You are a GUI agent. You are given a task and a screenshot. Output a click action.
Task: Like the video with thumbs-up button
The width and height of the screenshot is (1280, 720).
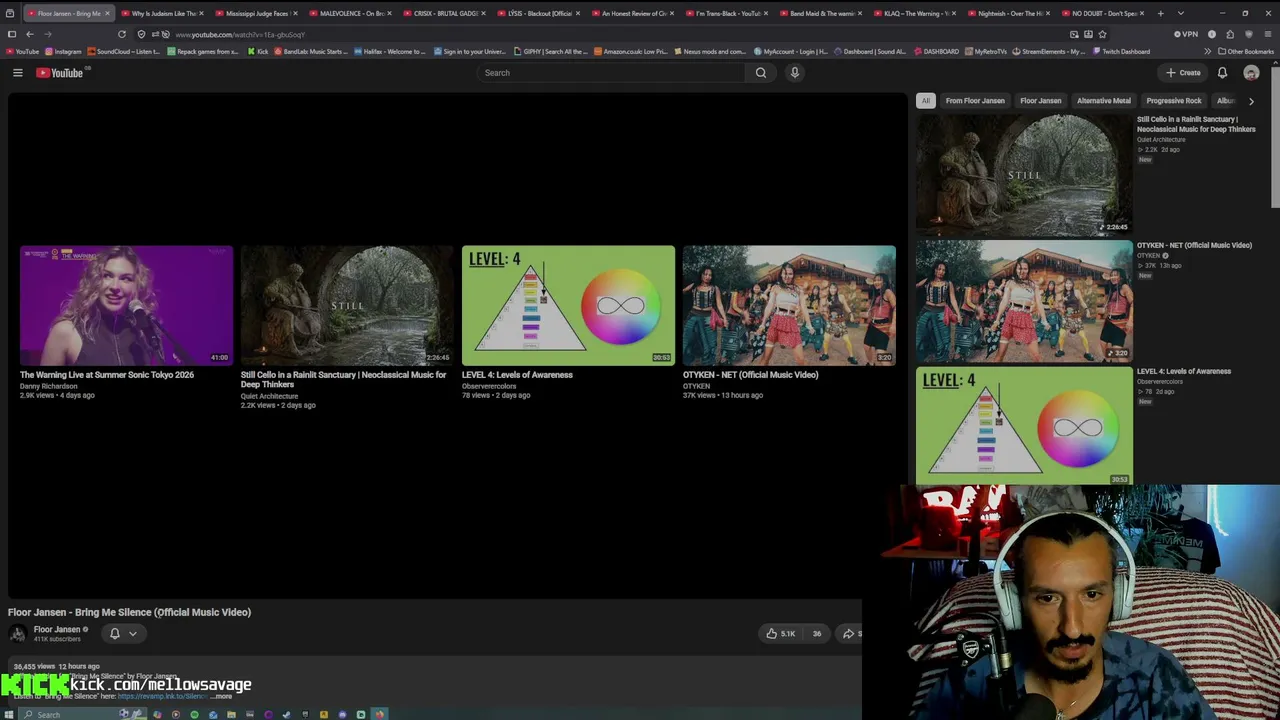(781, 633)
